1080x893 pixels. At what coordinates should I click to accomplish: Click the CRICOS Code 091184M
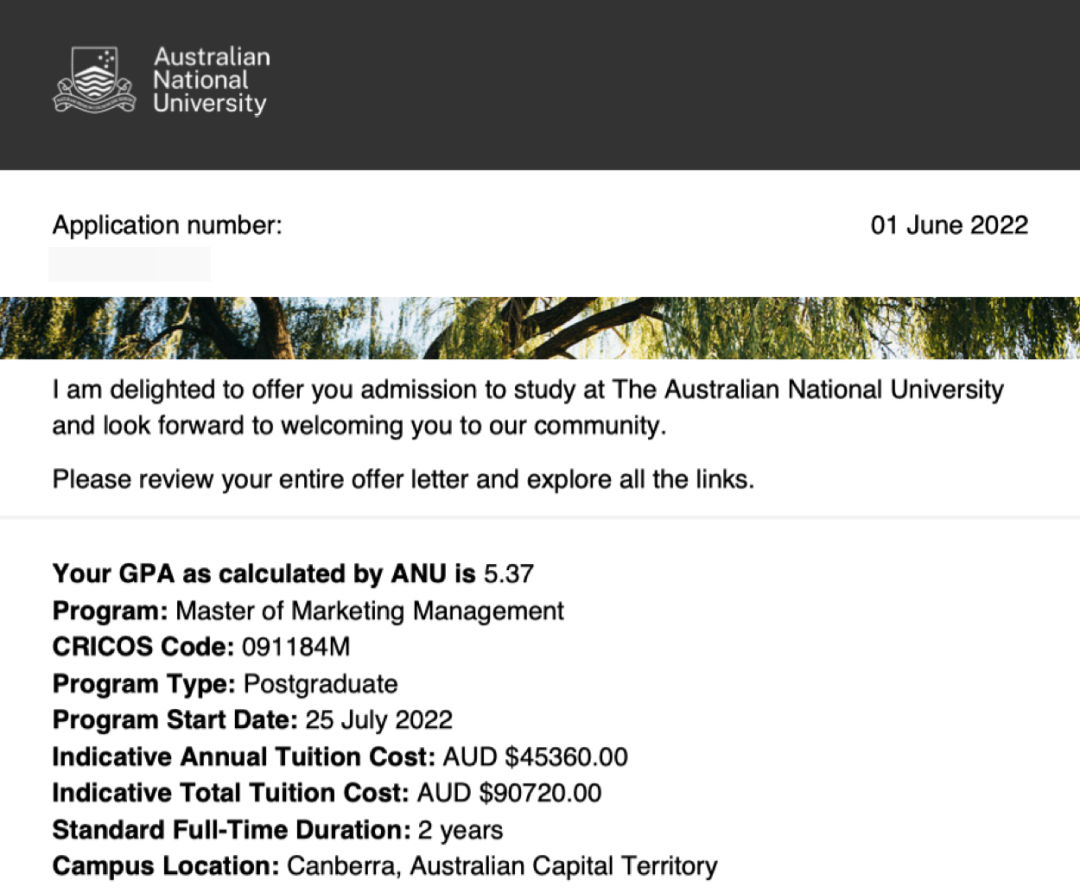296,647
